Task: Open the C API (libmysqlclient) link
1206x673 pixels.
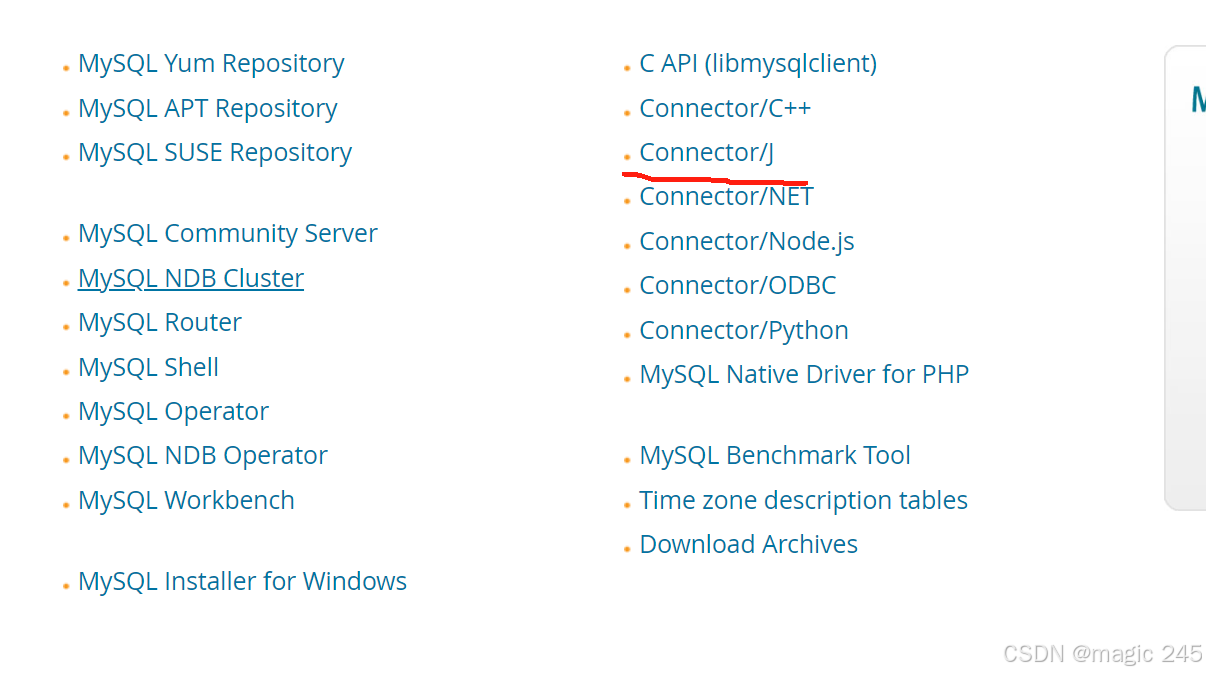Action: pyautogui.click(x=758, y=64)
